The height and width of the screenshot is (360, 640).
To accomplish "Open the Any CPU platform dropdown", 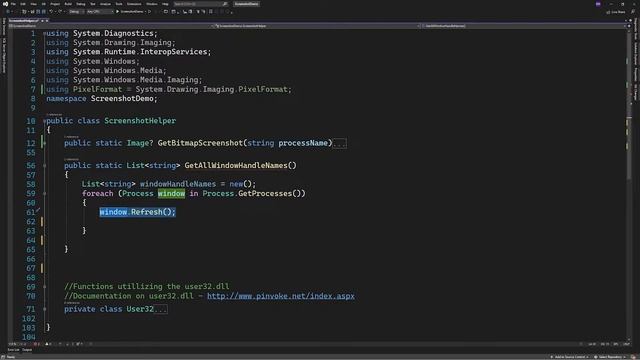I will click(x=100, y=11).
